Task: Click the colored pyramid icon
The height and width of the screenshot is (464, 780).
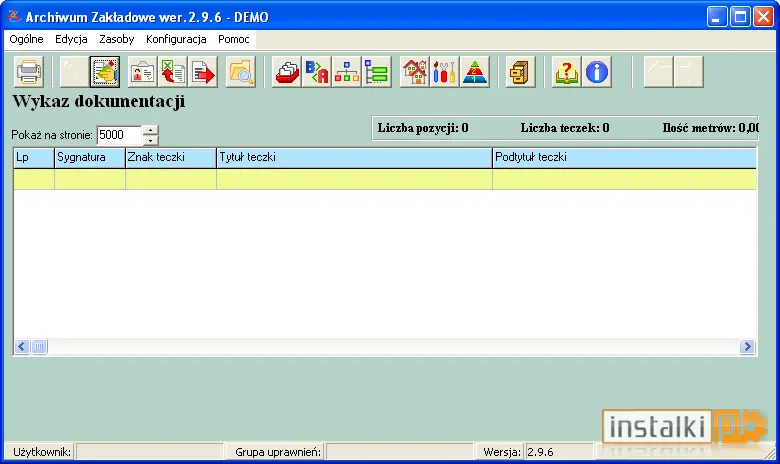Action: tap(475, 72)
